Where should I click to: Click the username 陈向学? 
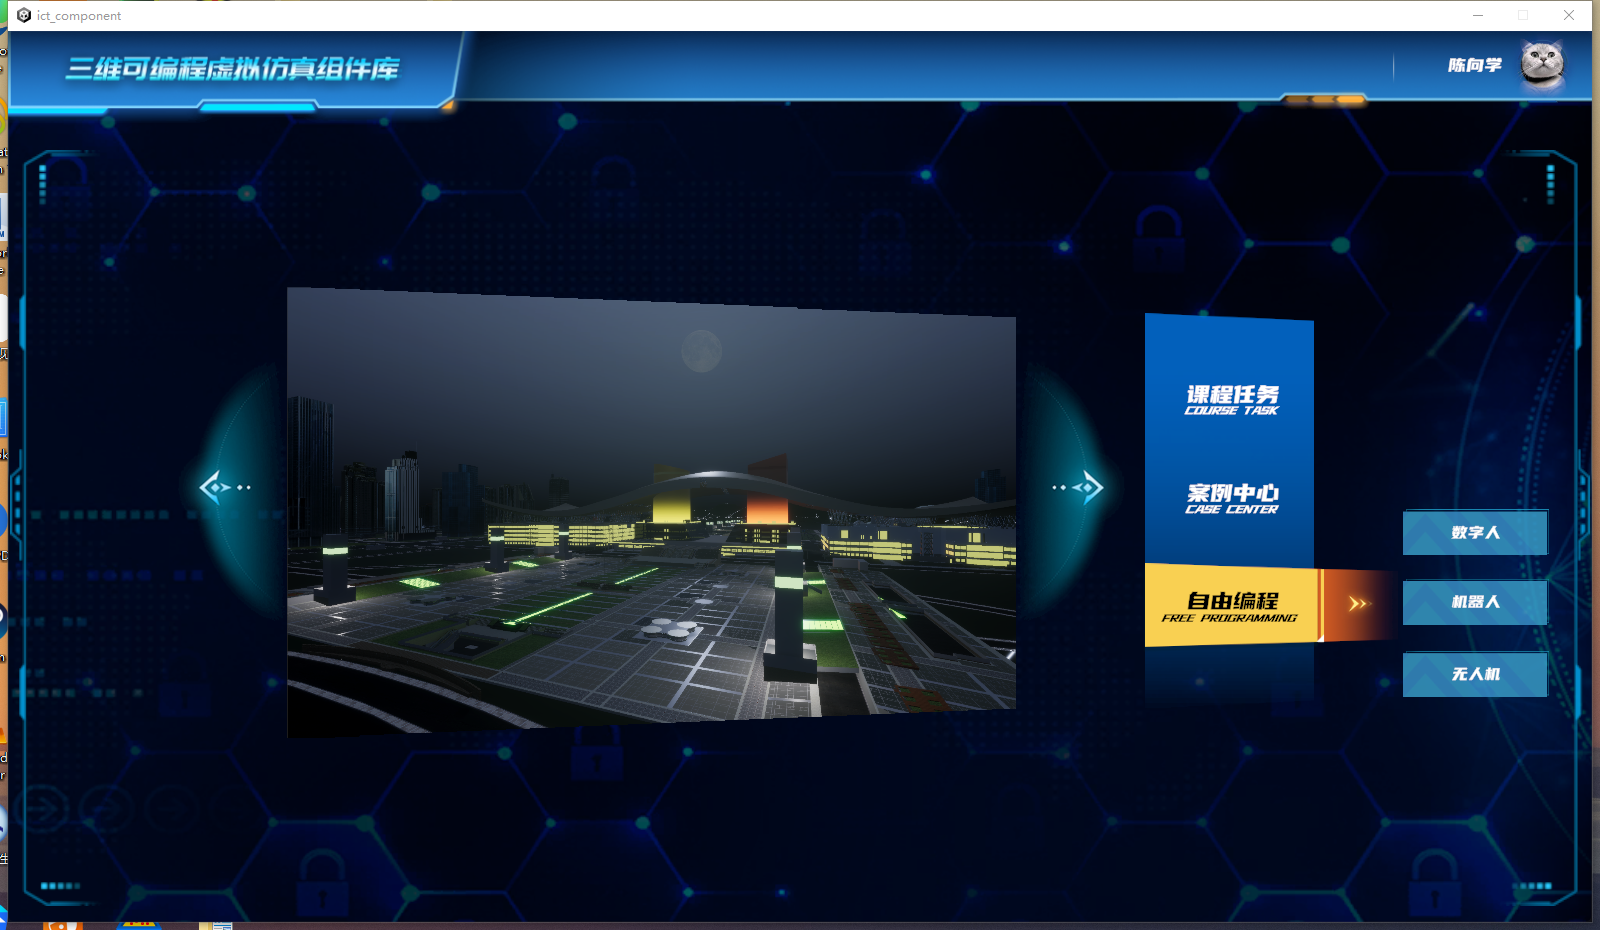pos(1474,65)
